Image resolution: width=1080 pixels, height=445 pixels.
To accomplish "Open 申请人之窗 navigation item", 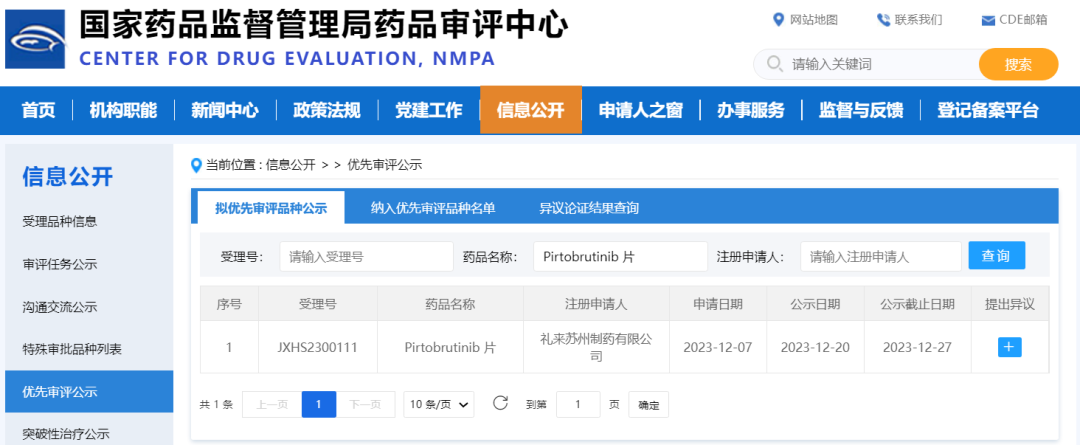I will click(641, 110).
